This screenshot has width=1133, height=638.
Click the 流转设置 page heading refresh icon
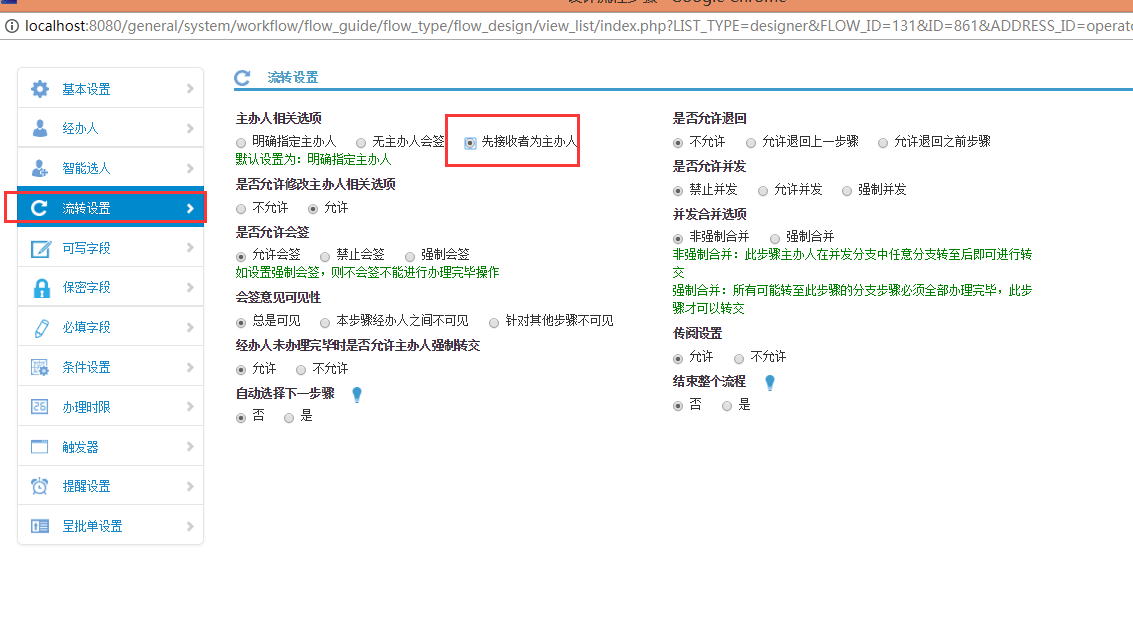[x=242, y=78]
